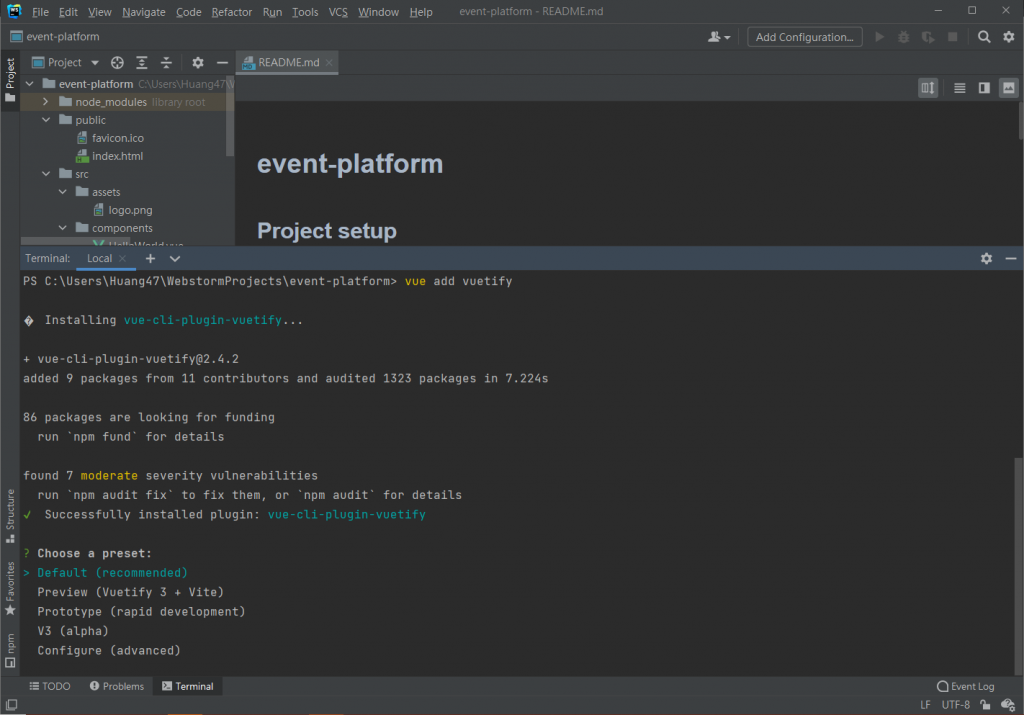Open Search Everywhere magnifier icon

click(x=984, y=37)
